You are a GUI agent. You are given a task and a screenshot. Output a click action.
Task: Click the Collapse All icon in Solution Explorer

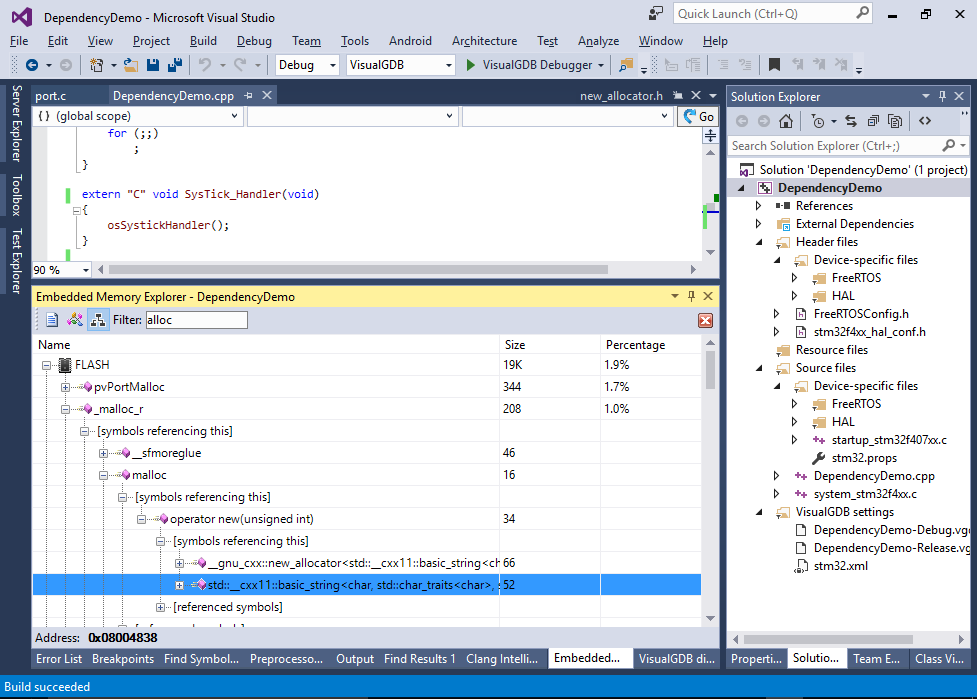click(x=873, y=121)
